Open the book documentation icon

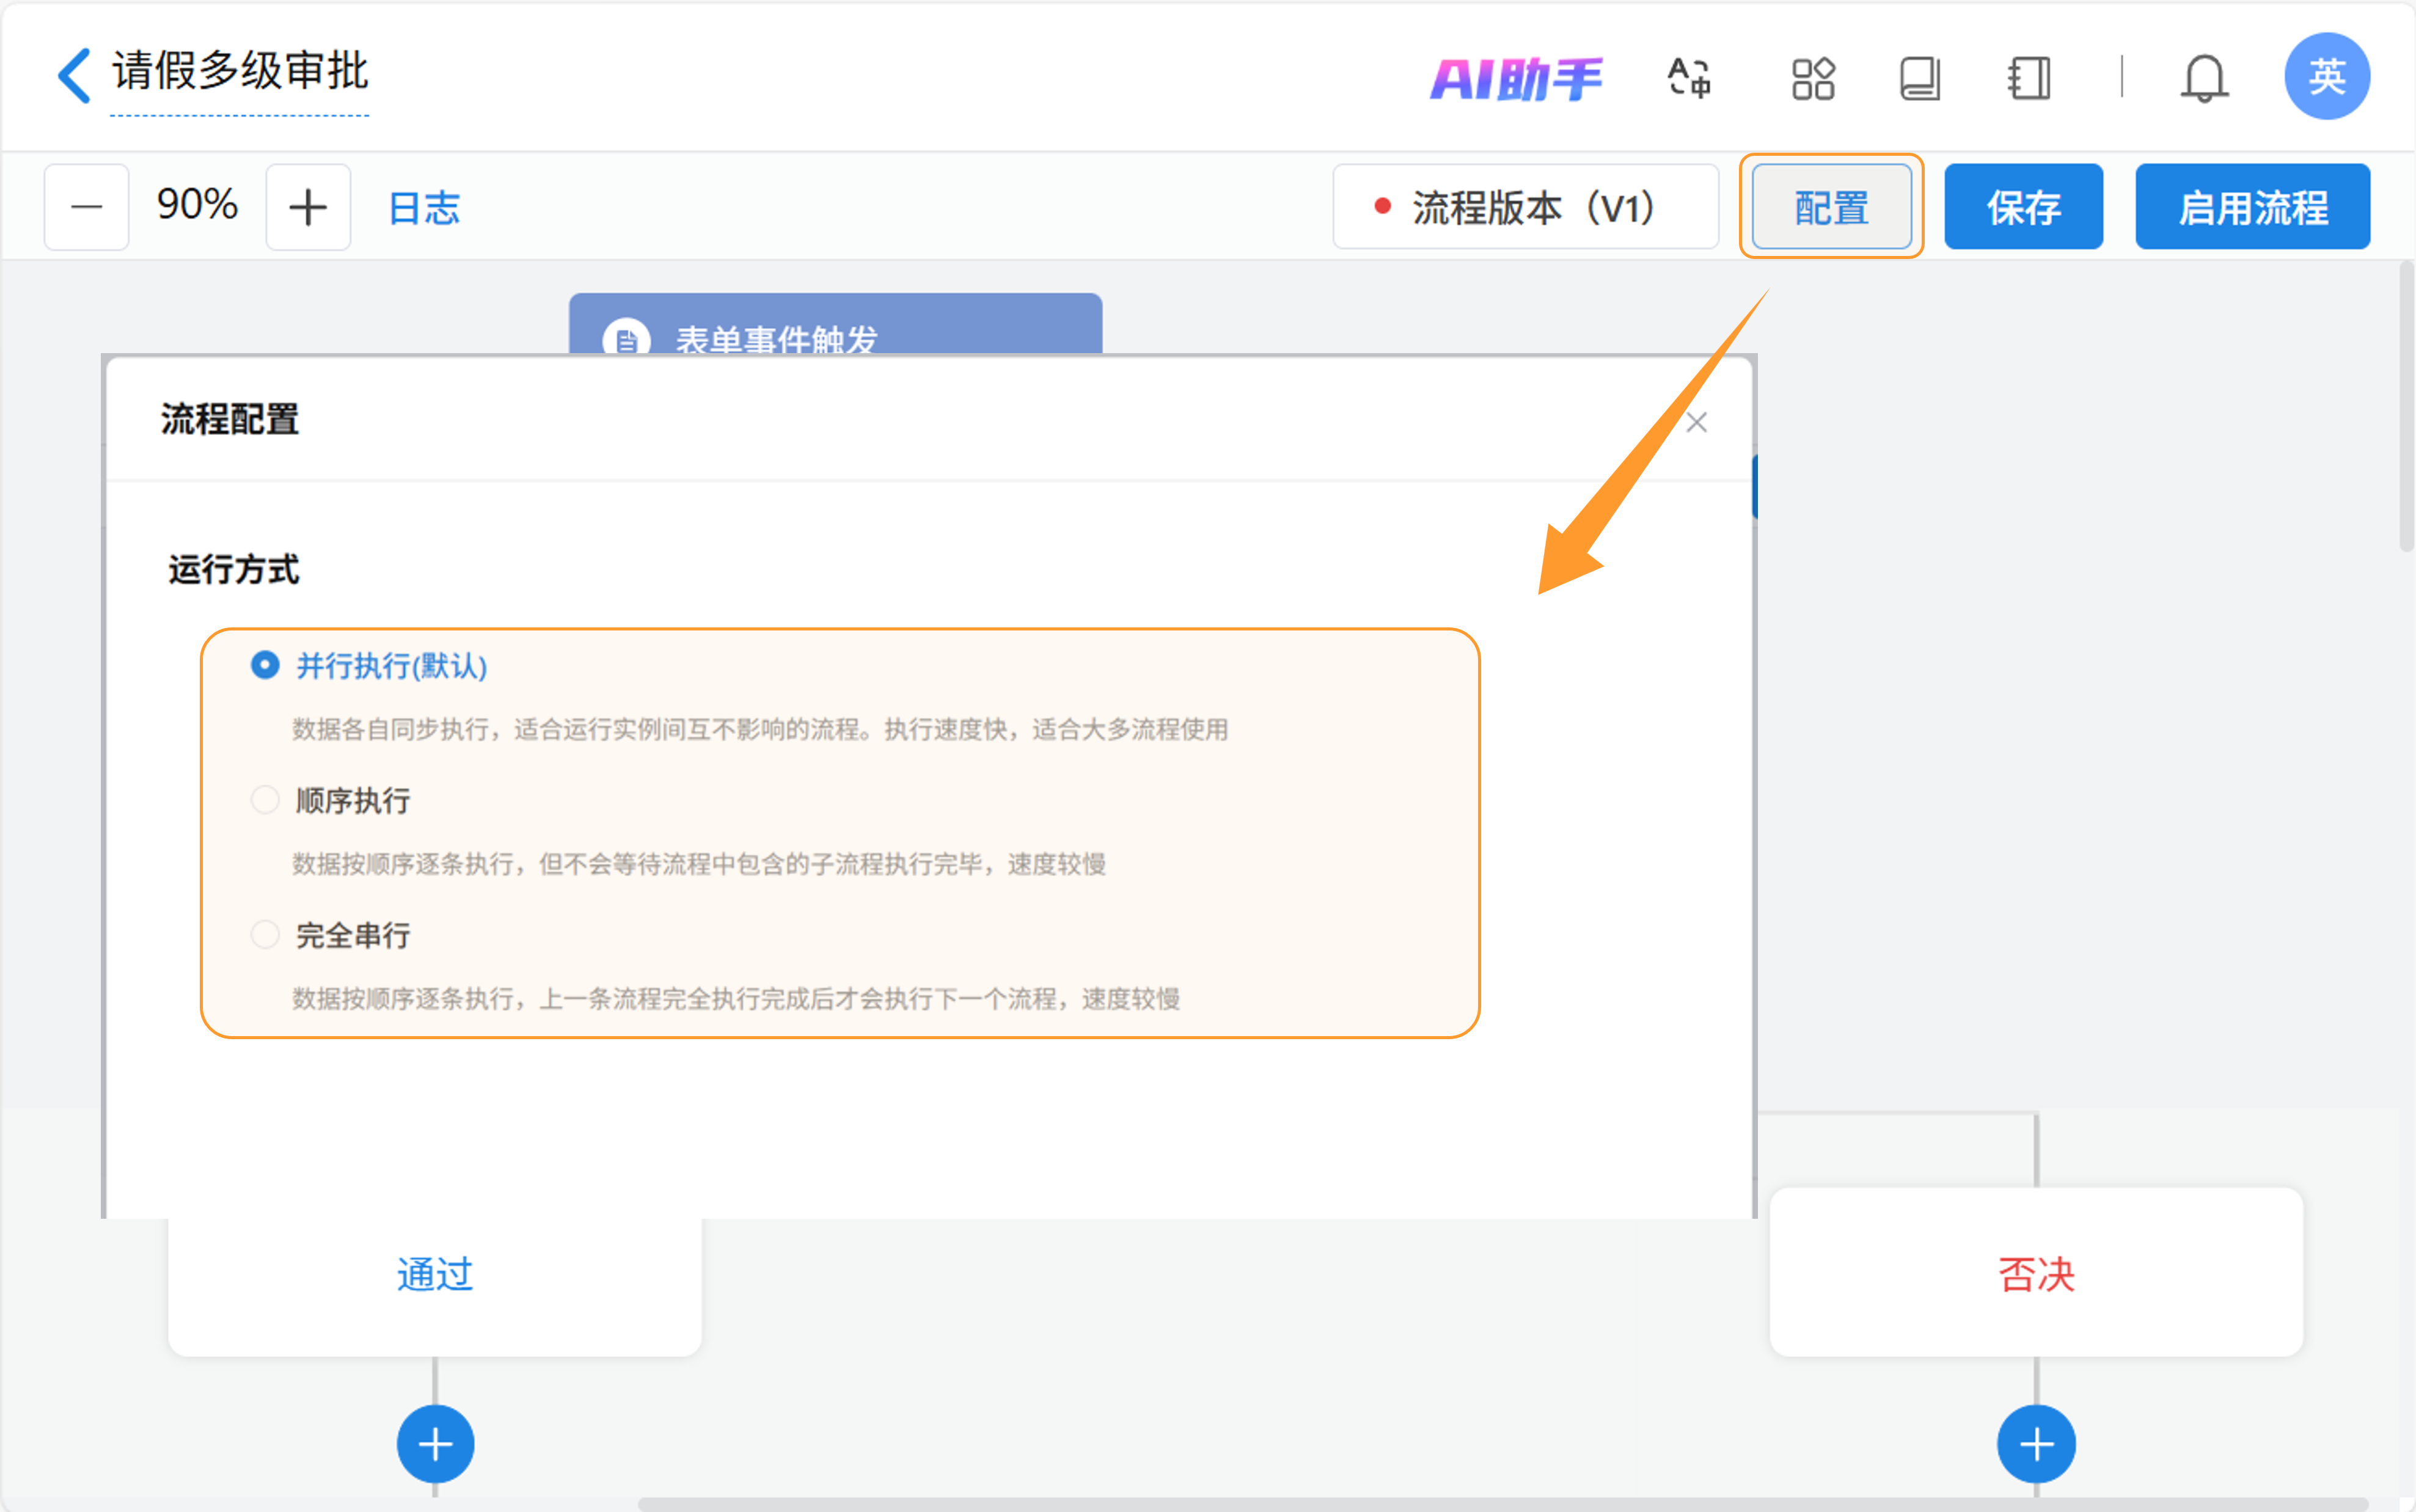1919,78
